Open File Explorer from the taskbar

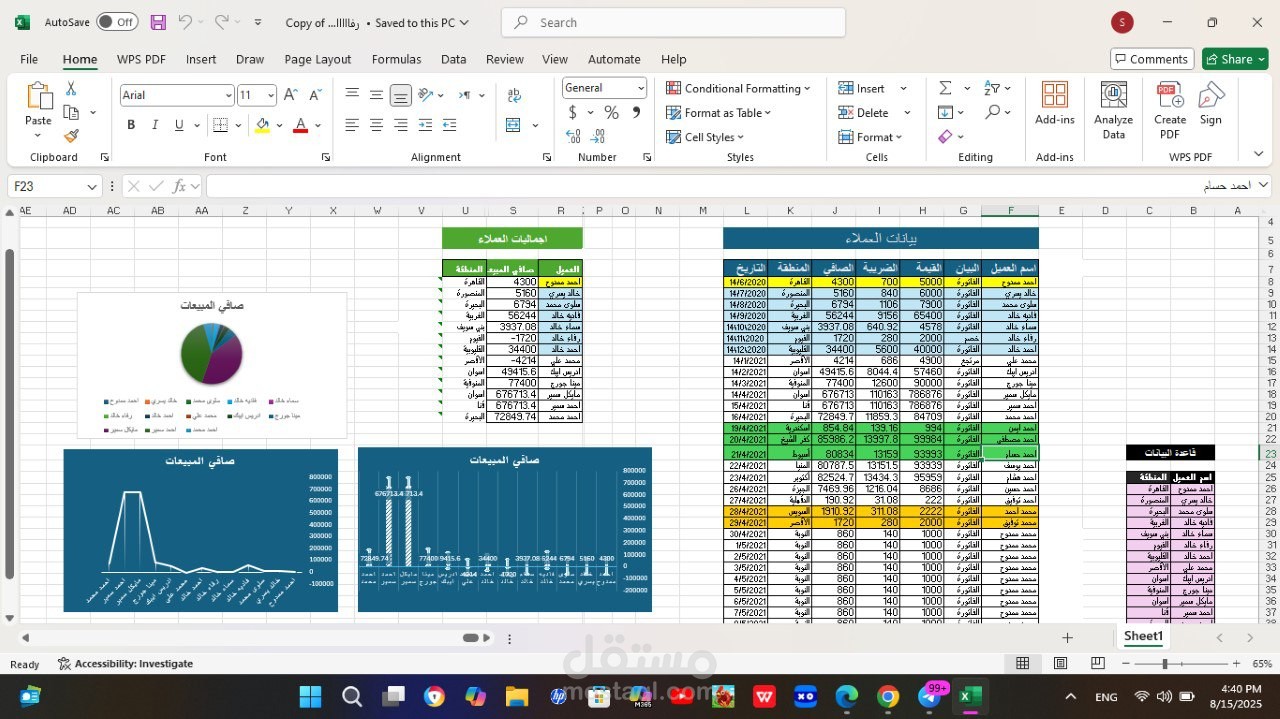516,696
